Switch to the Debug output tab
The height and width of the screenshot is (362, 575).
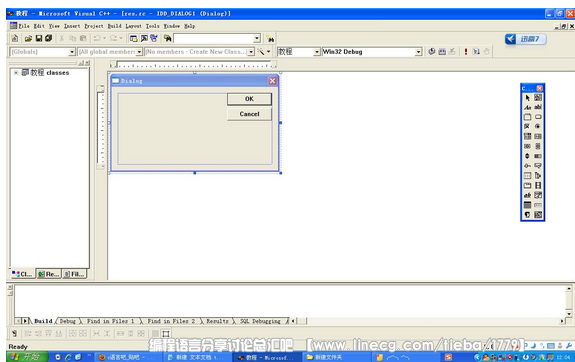67,321
